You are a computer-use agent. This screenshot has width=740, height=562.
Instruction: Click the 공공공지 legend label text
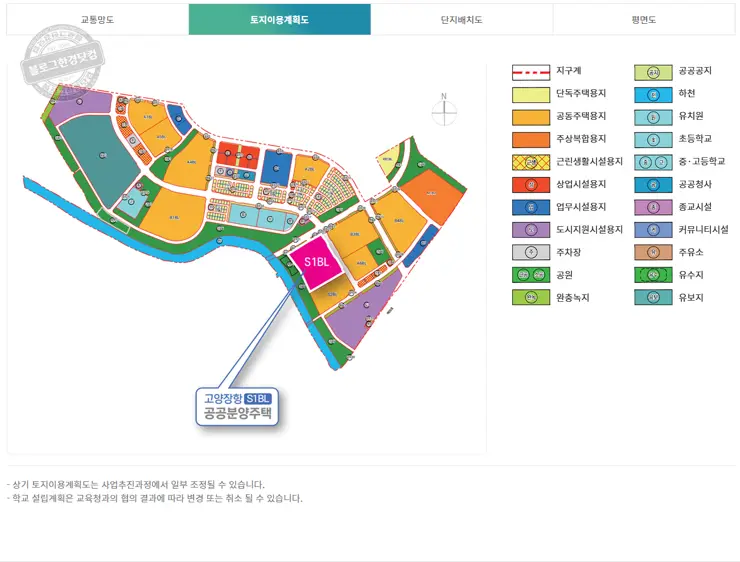coord(695,71)
